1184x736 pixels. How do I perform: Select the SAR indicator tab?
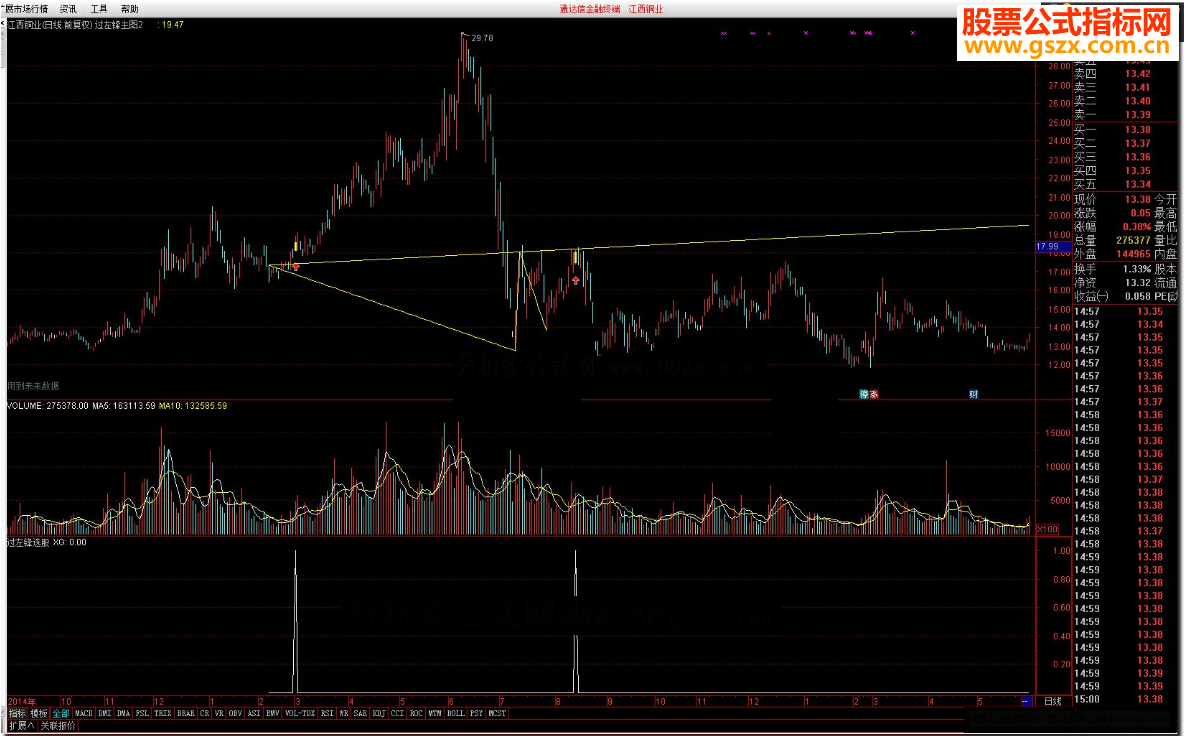[360, 713]
